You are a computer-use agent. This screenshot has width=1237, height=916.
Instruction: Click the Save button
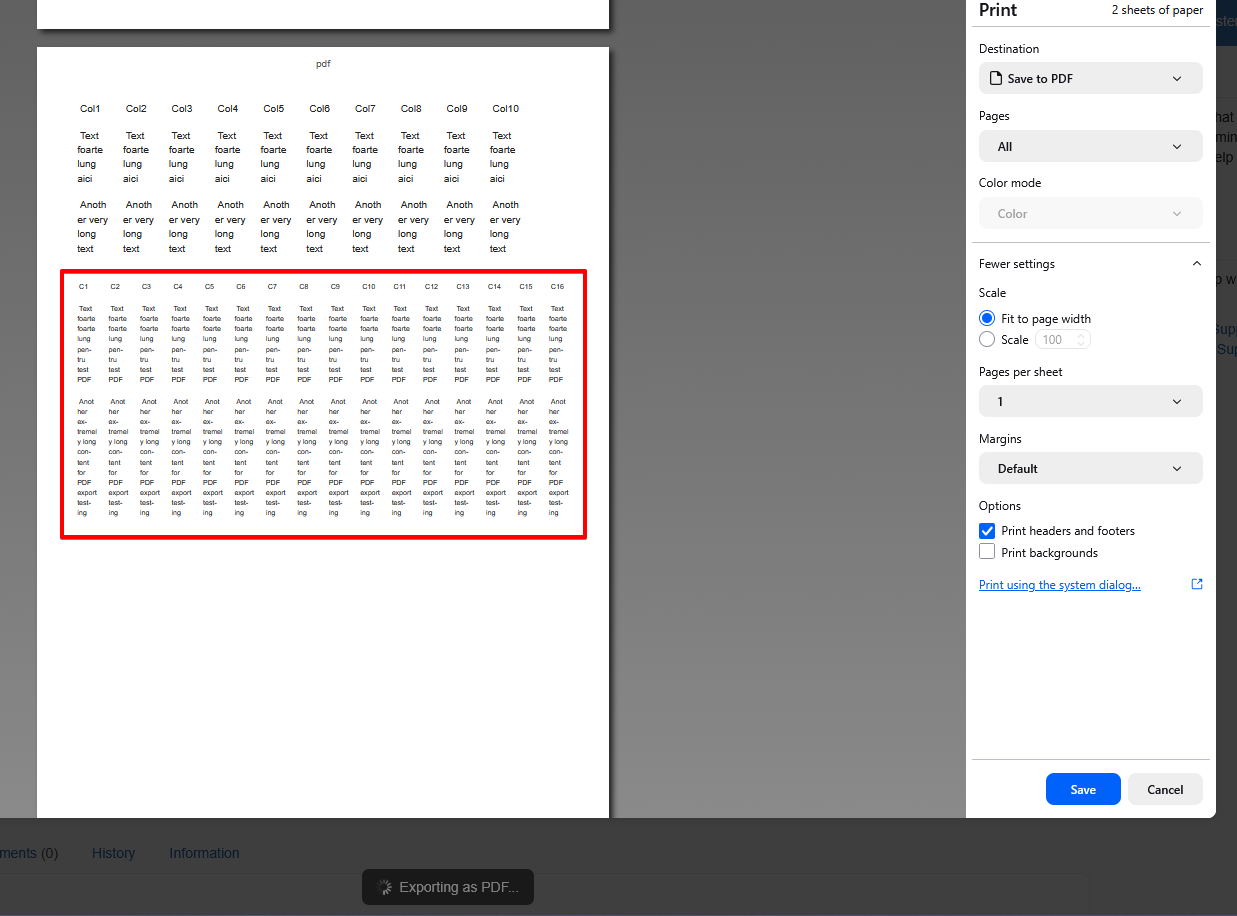click(1083, 789)
